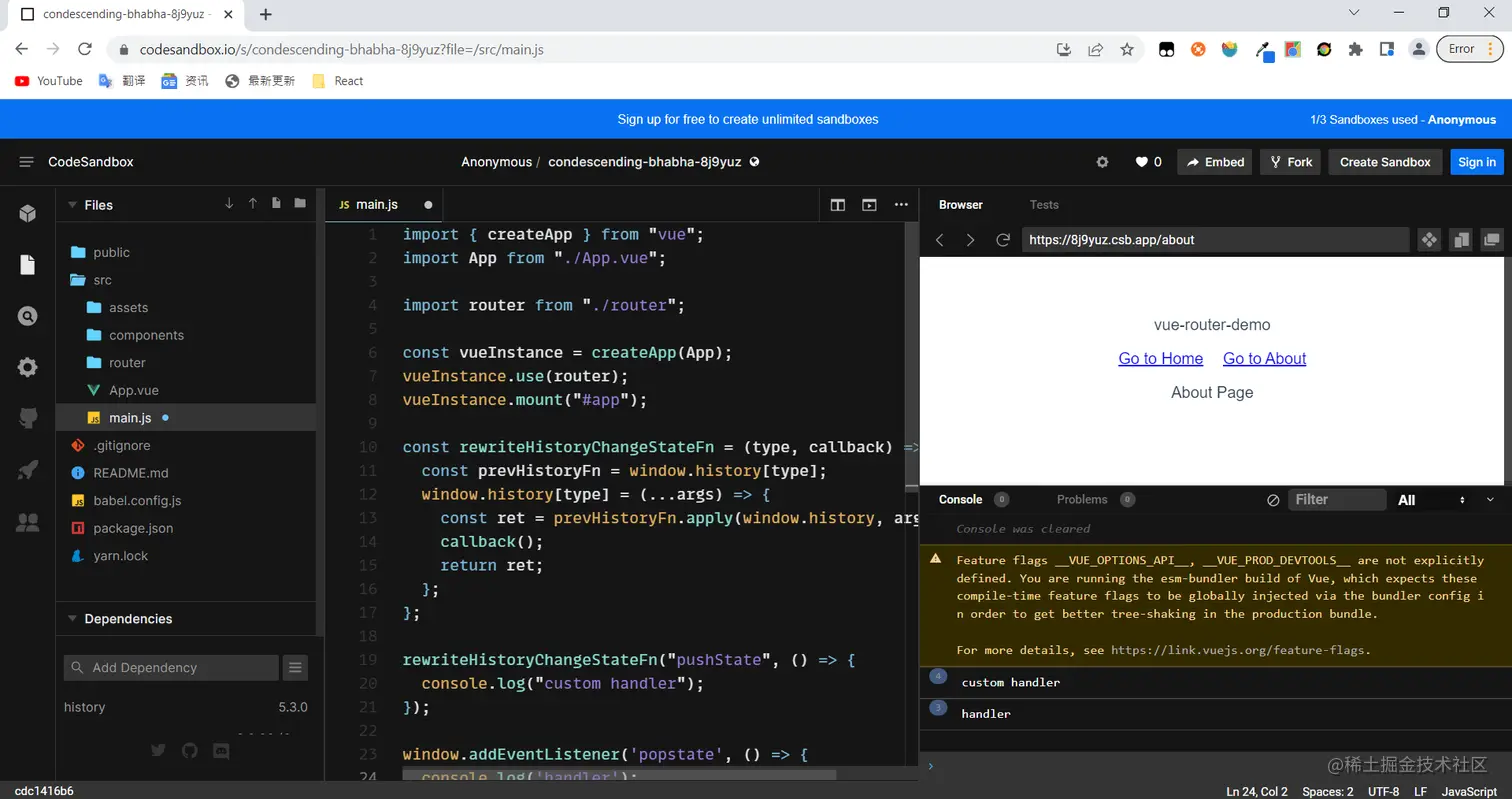1512x799 pixels.
Task: Click the preview URL address field
Action: click(1215, 240)
